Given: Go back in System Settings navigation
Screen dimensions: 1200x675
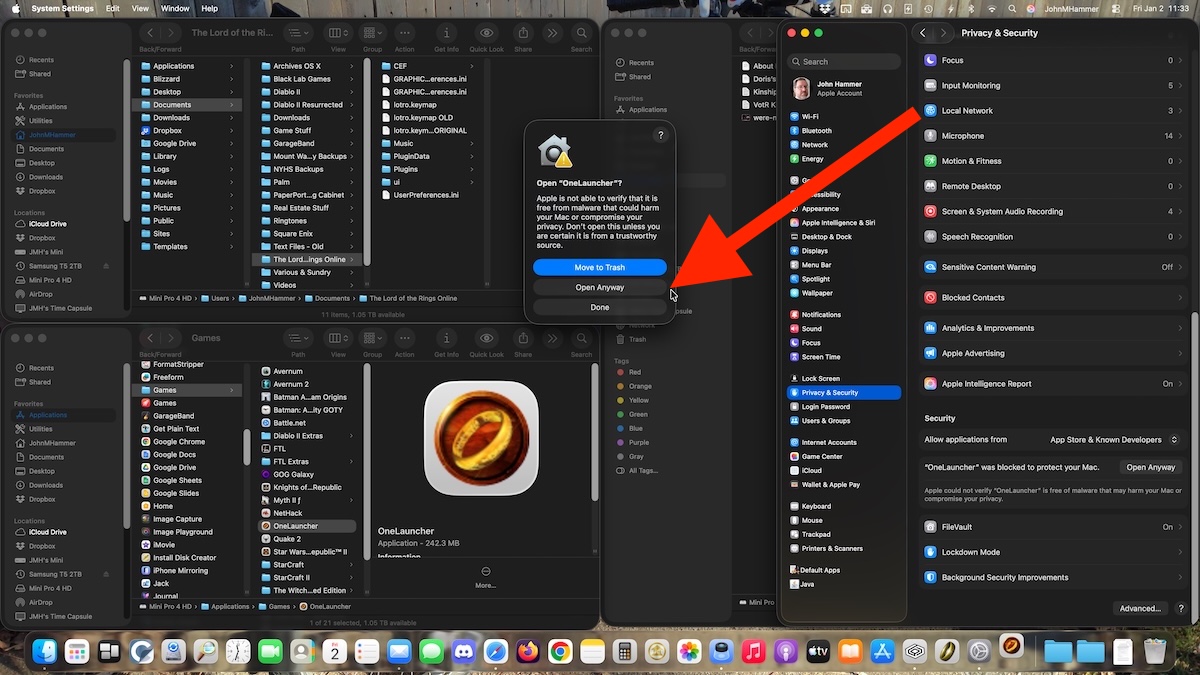Looking at the screenshot, I should (923, 33).
